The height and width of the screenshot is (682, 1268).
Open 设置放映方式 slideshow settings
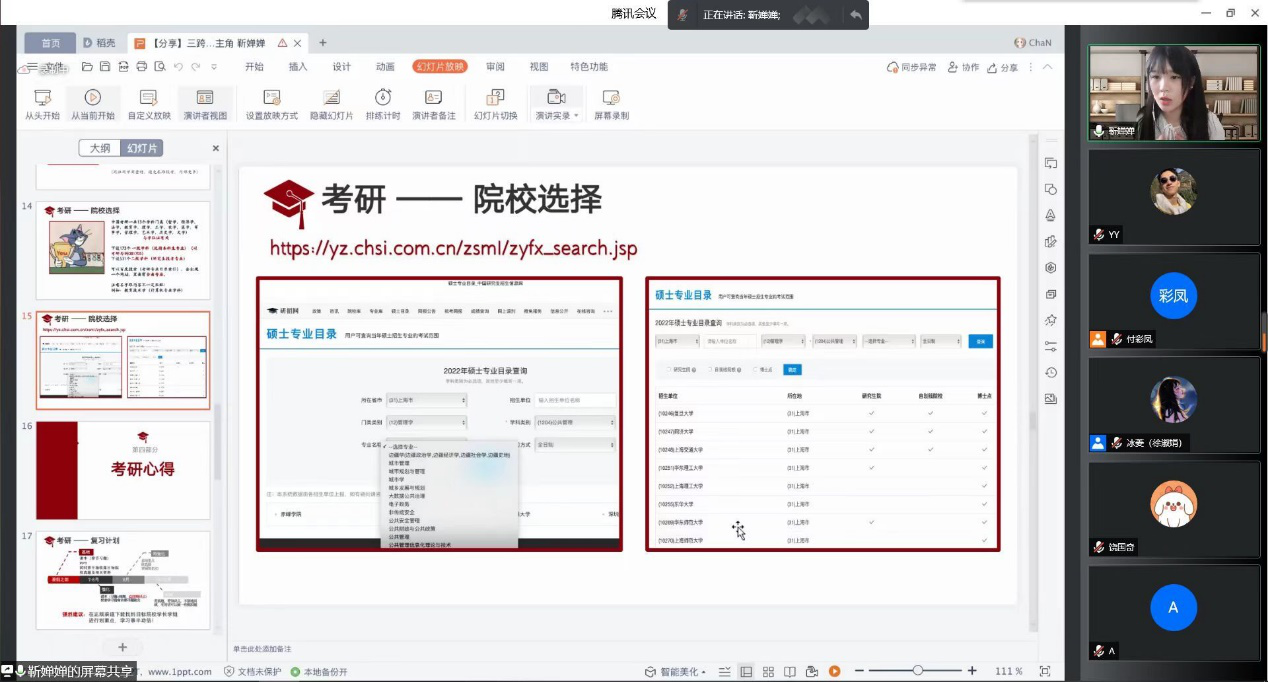tap(271, 98)
